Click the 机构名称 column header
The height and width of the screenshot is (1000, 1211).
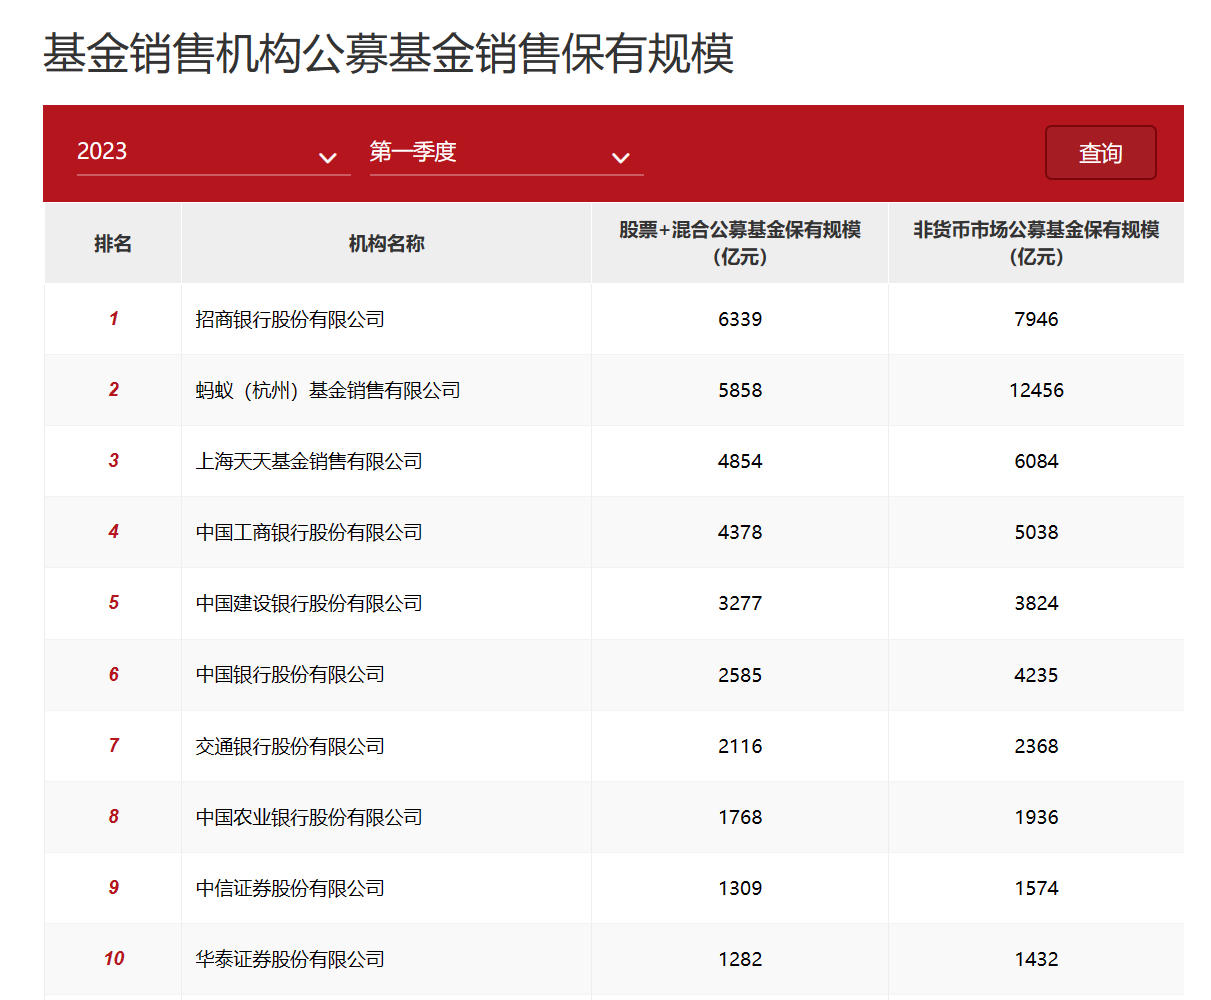point(386,244)
